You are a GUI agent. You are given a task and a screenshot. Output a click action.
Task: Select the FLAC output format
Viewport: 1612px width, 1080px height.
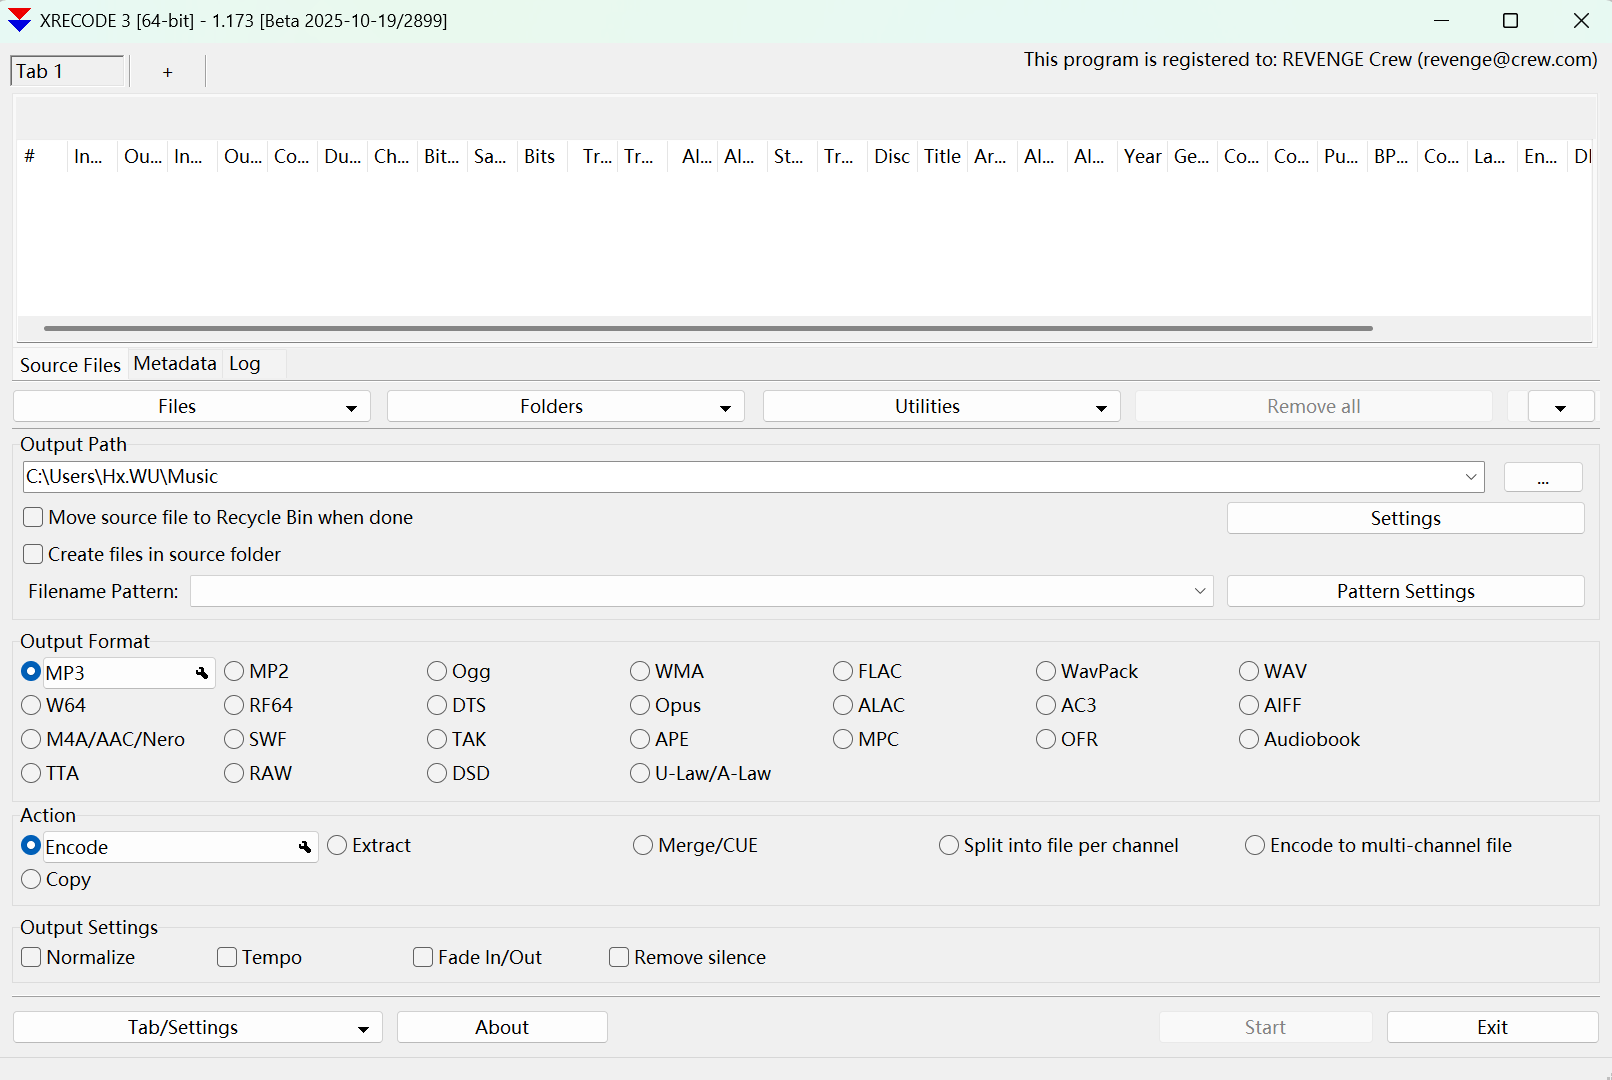pyautogui.click(x=844, y=671)
